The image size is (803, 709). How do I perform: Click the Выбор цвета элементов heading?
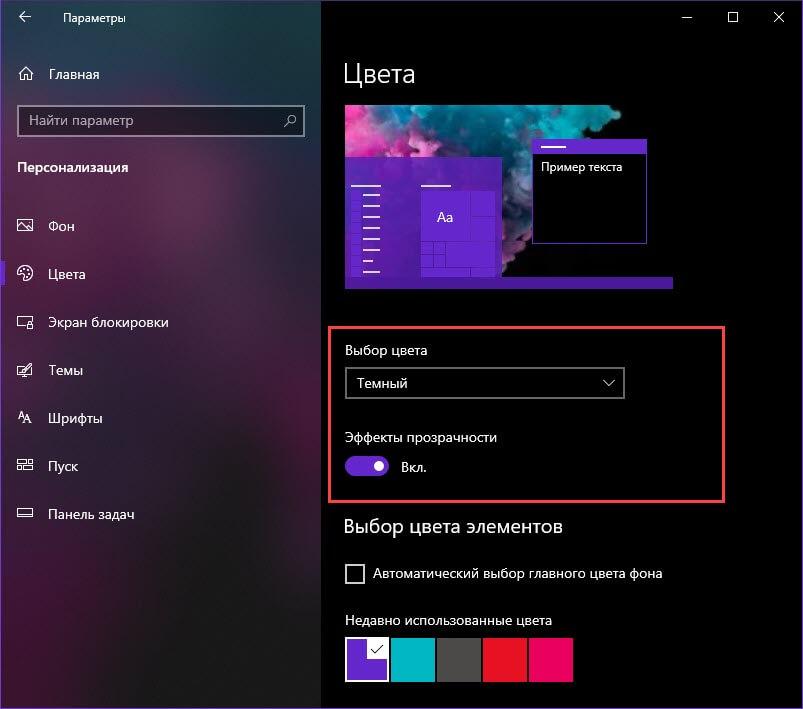pyautogui.click(x=453, y=526)
